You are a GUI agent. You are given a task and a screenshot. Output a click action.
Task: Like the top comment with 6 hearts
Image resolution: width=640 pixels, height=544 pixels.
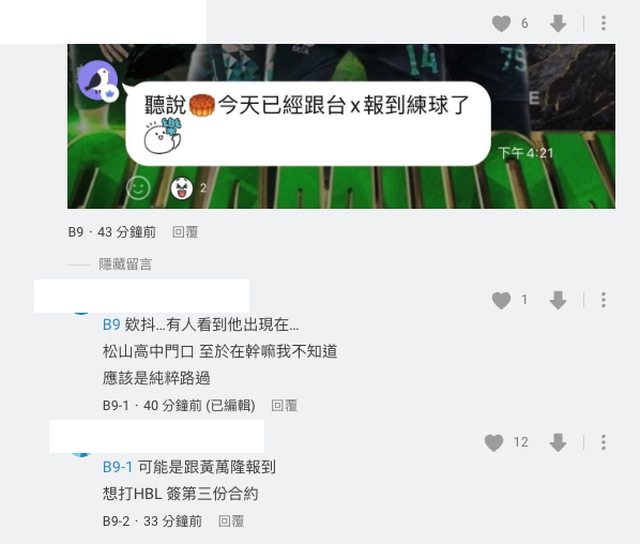click(x=501, y=23)
